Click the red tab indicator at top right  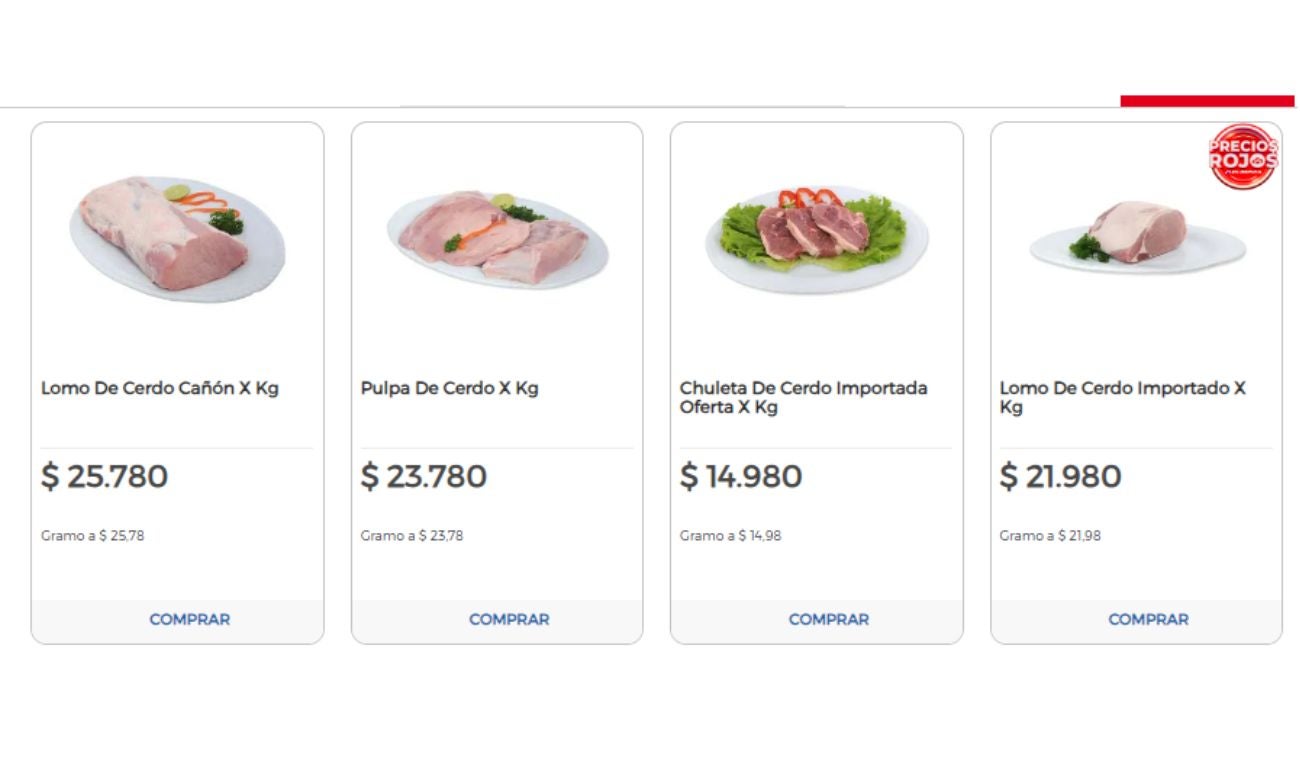[x=1207, y=98]
